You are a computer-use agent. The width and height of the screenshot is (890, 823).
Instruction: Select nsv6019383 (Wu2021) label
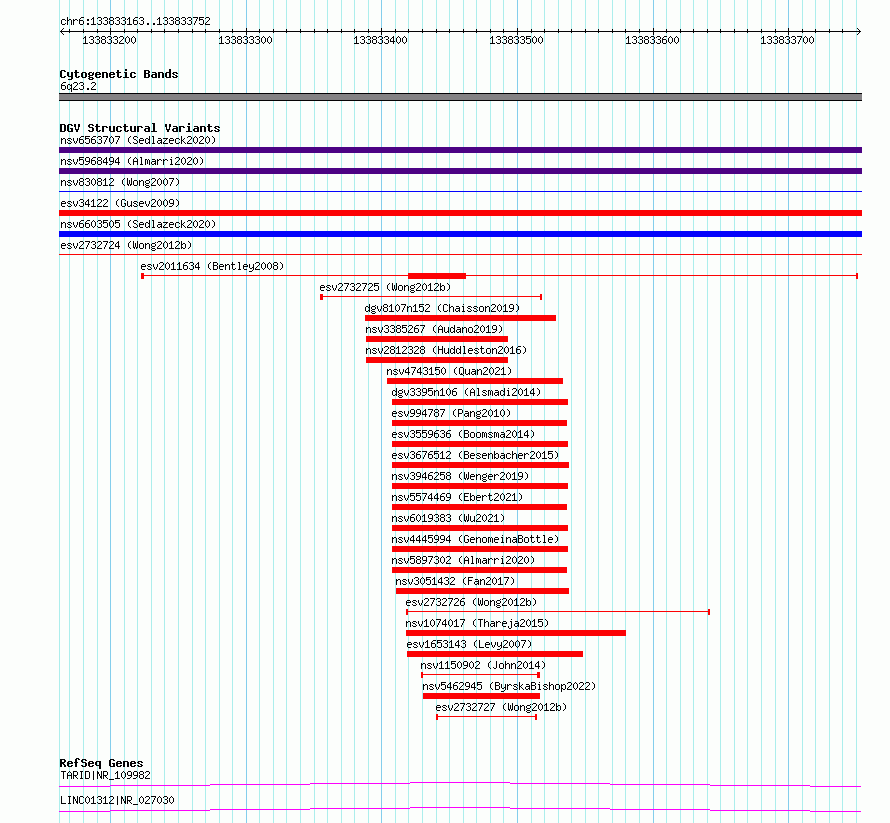pos(448,518)
